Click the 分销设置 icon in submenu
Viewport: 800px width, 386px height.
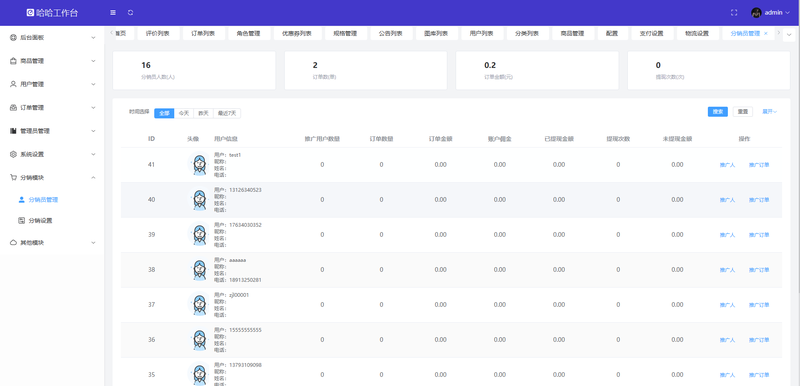click(21, 221)
